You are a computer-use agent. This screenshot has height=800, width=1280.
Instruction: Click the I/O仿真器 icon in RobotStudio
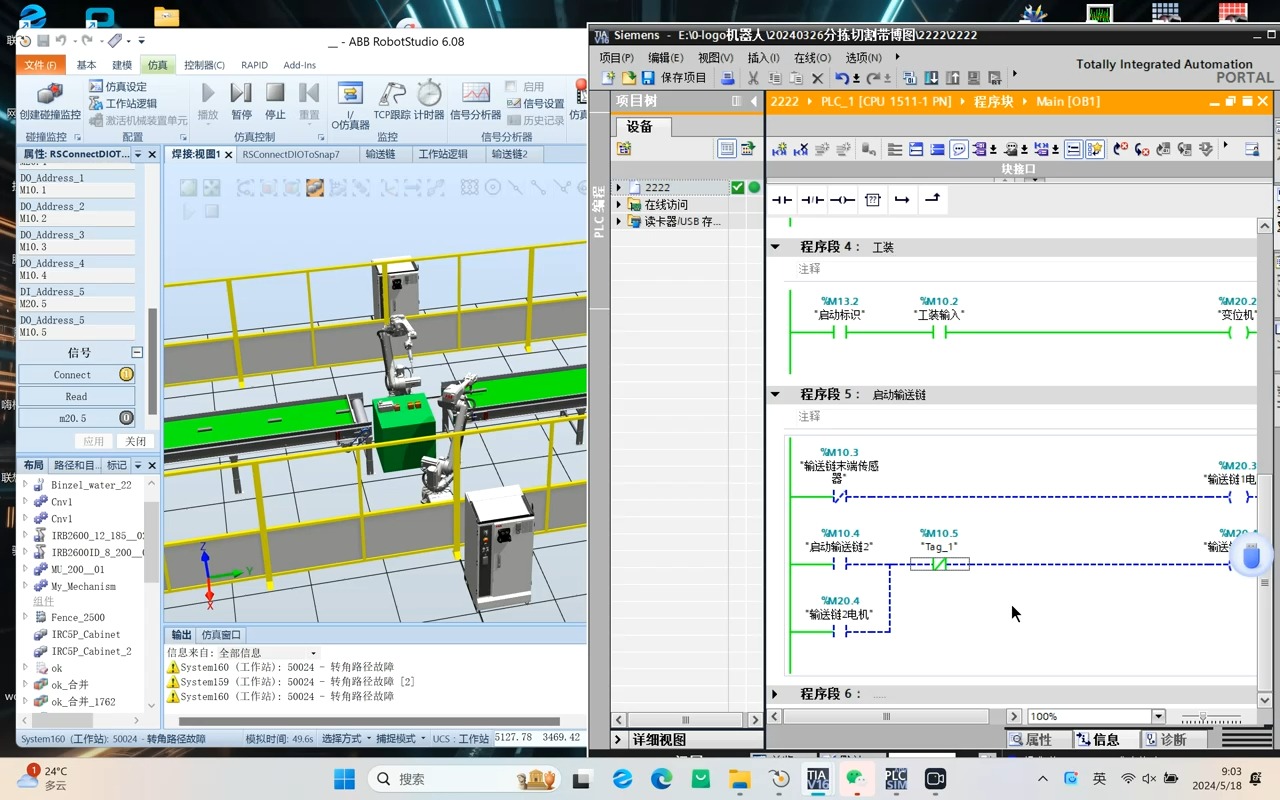pyautogui.click(x=350, y=106)
